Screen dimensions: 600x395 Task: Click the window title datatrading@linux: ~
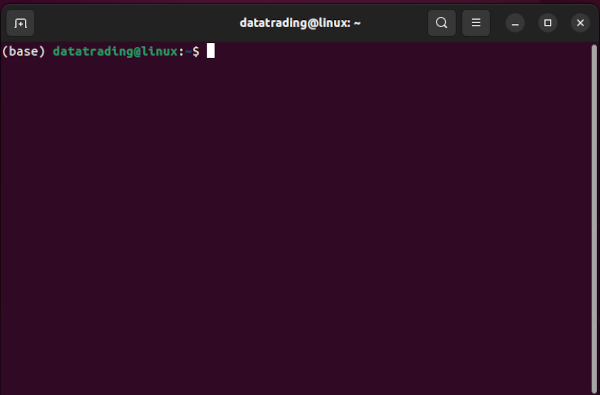pos(300,23)
